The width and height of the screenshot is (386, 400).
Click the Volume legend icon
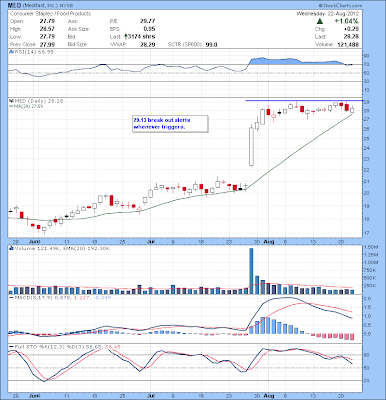[x=11, y=248]
